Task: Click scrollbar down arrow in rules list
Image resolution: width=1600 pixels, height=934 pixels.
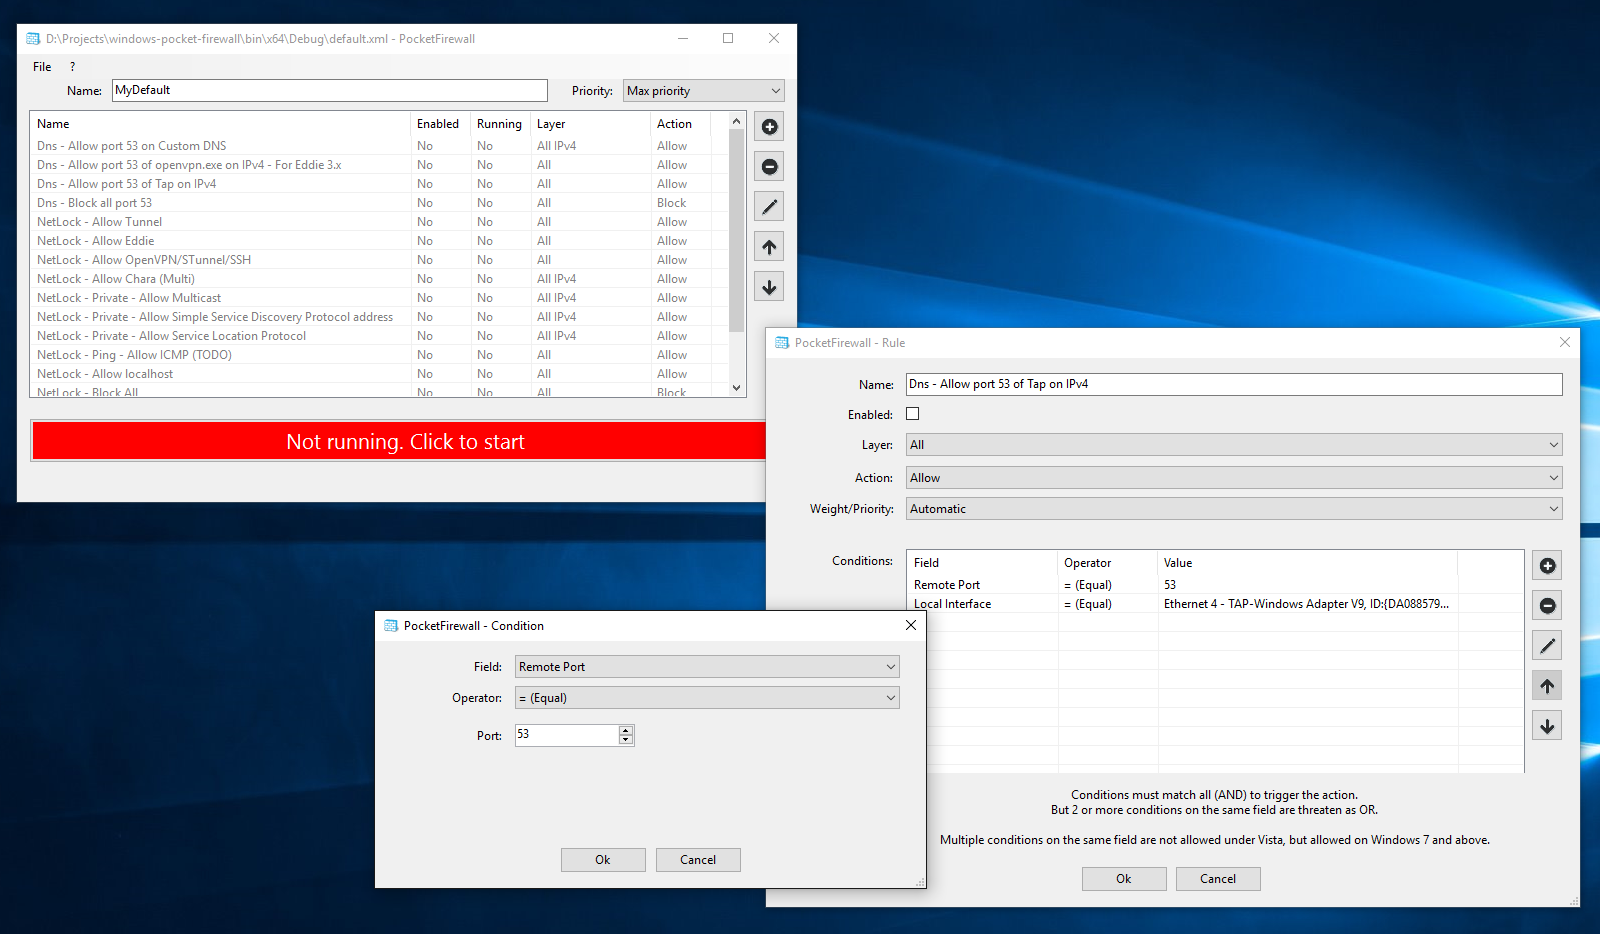Action: (x=737, y=388)
